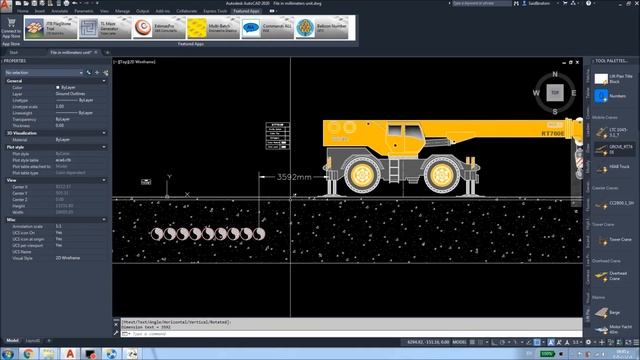Open the No selection dropdown

click(x=44, y=73)
